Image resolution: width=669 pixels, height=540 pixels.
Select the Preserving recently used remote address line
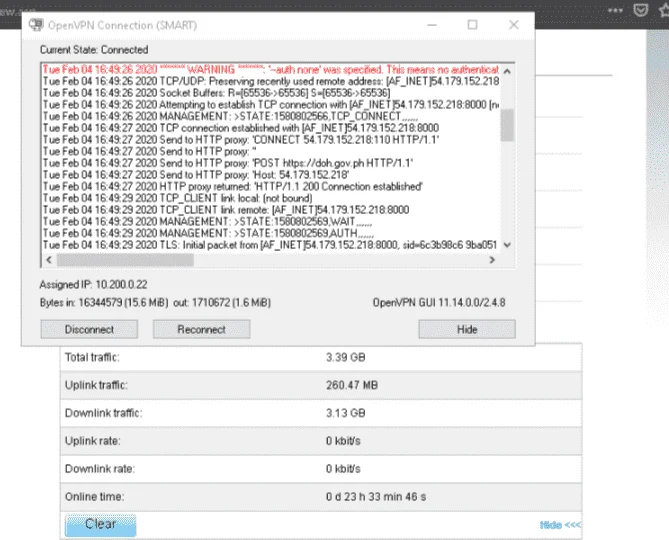pyautogui.click(x=271, y=81)
